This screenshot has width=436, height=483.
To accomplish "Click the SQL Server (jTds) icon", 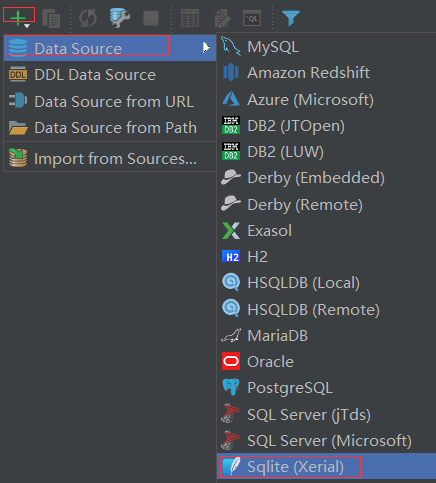I will (231, 413).
